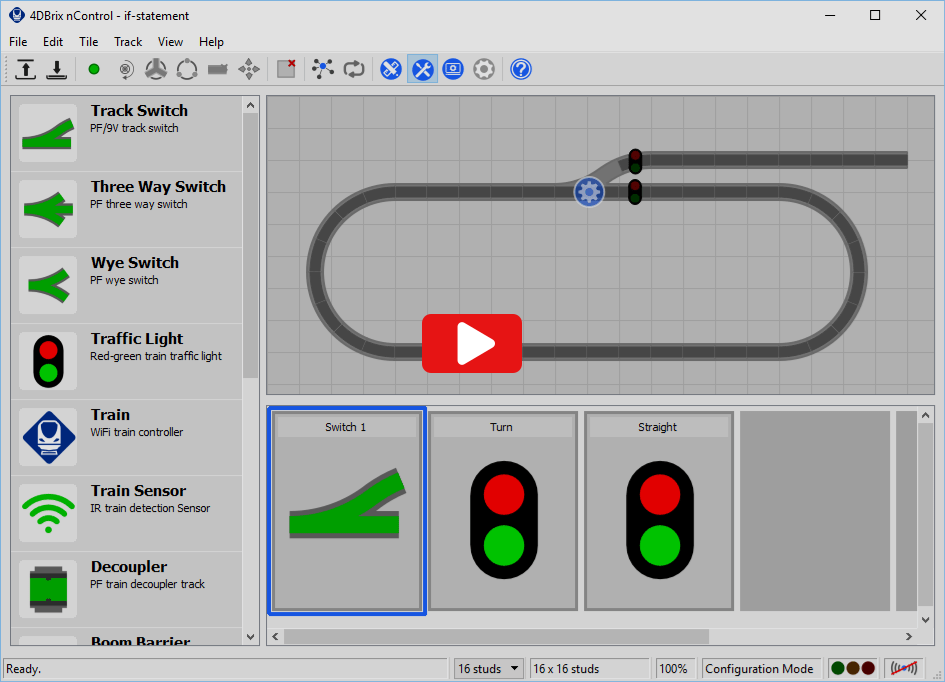
Task: Open help with the question mark icon
Action: (521, 69)
